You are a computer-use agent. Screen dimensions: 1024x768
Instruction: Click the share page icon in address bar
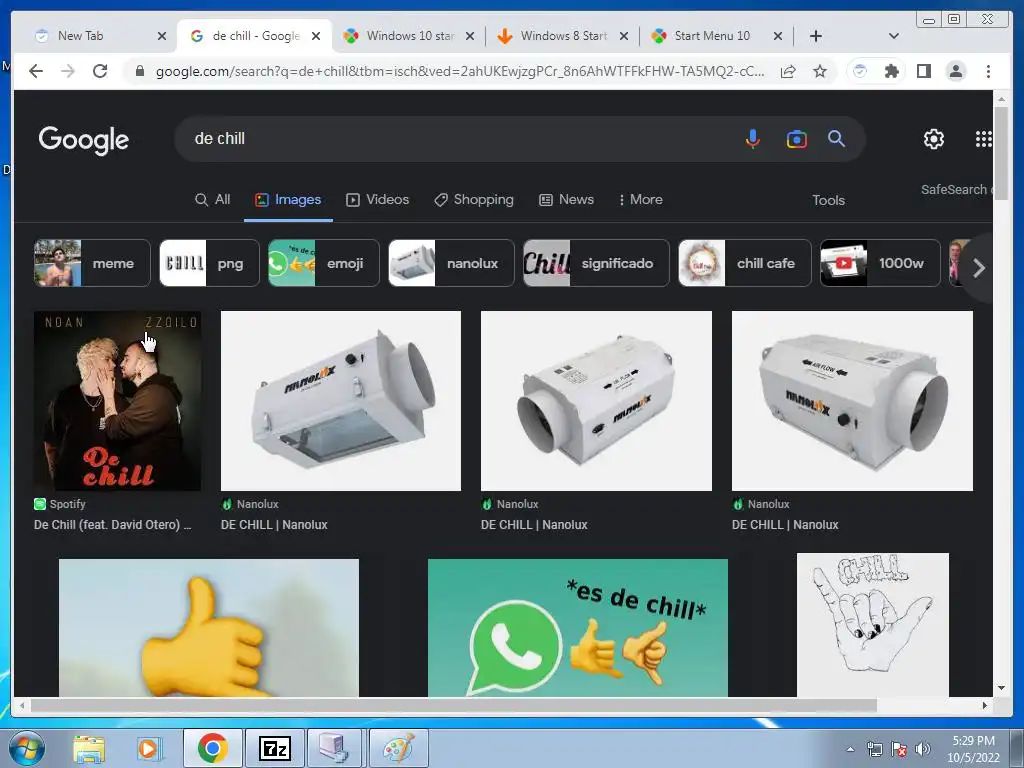pos(788,71)
